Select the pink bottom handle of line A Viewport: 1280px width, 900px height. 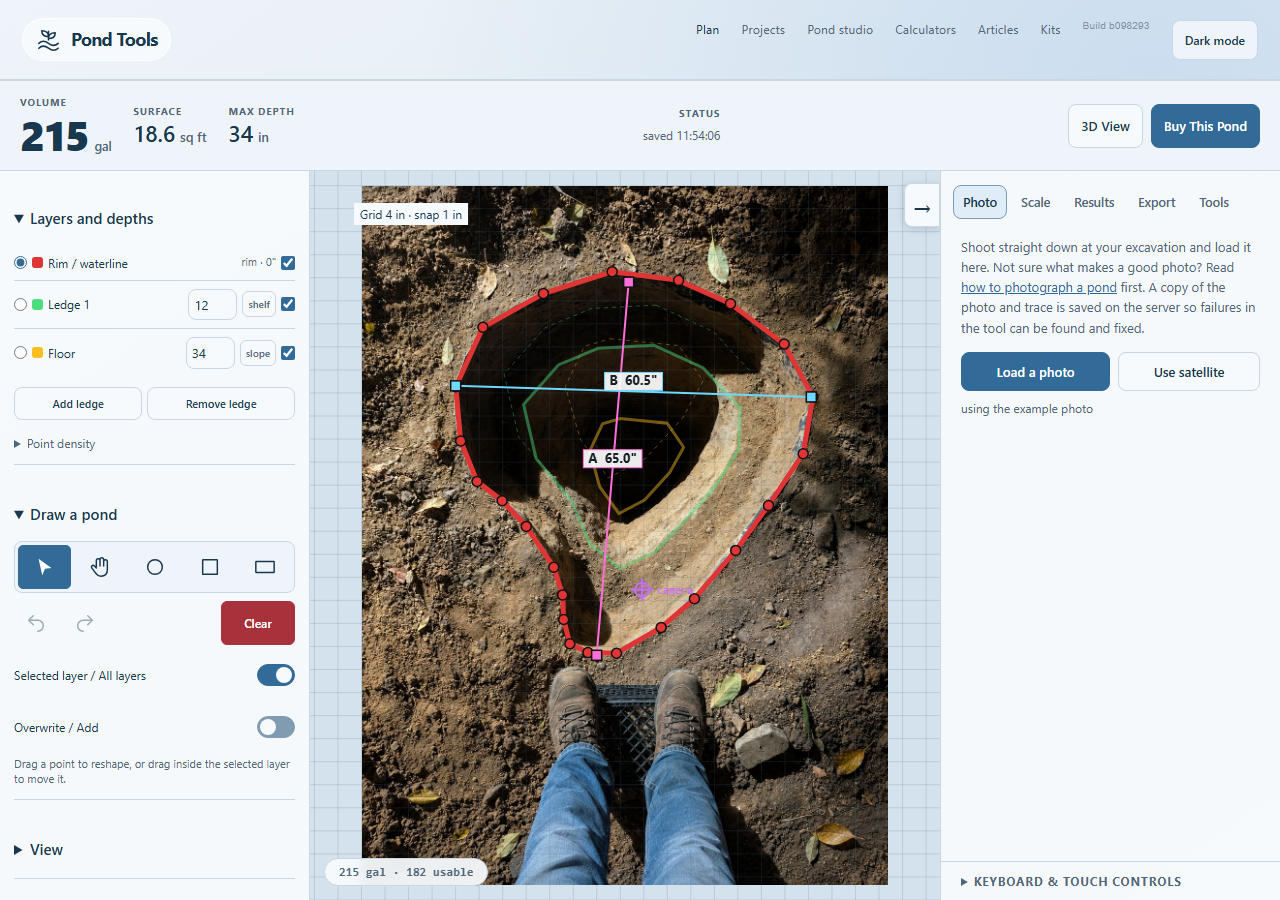[x=597, y=655]
